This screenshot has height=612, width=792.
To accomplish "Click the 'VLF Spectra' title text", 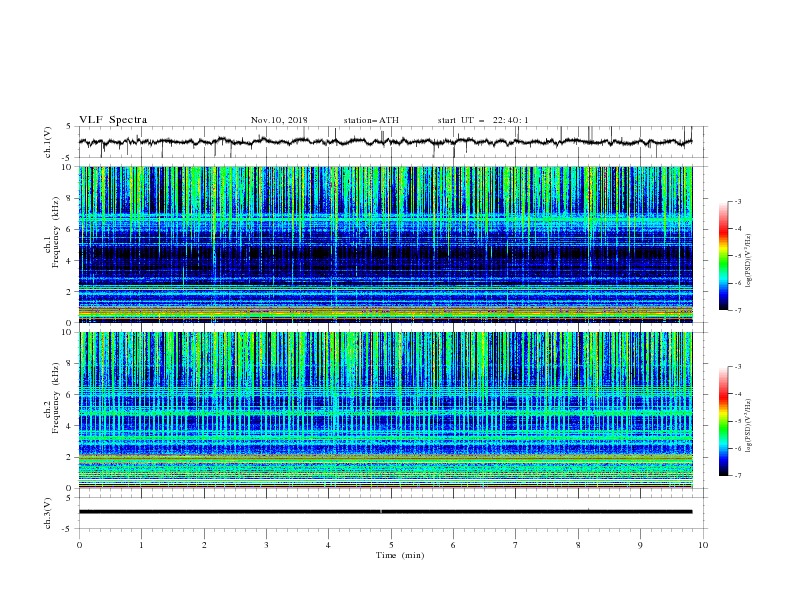I will pyautogui.click(x=113, y=120).
